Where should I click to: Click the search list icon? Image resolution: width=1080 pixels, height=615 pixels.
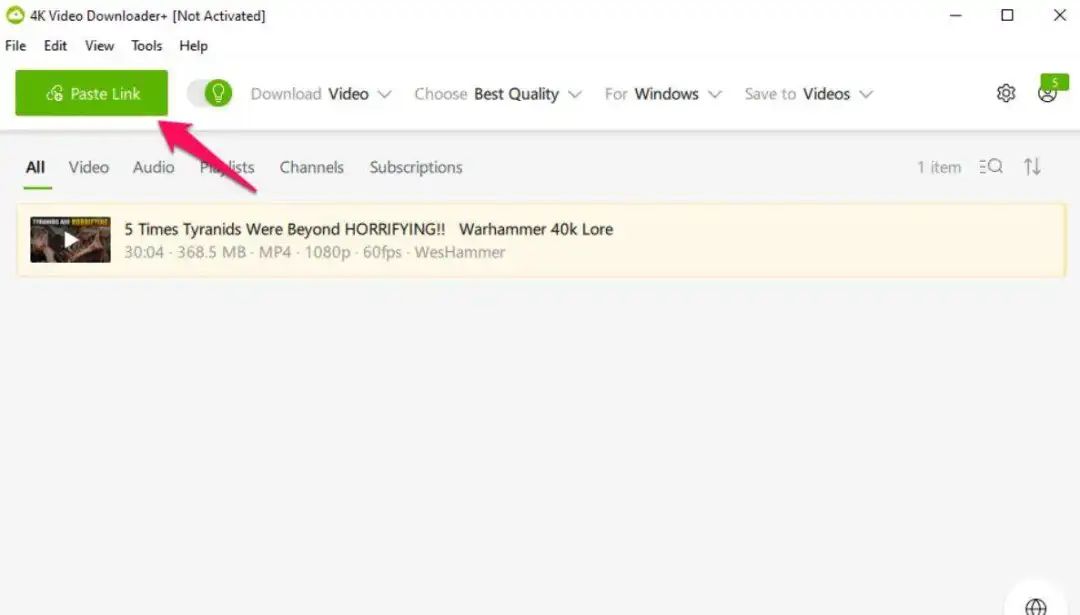[x=990, y=167]
